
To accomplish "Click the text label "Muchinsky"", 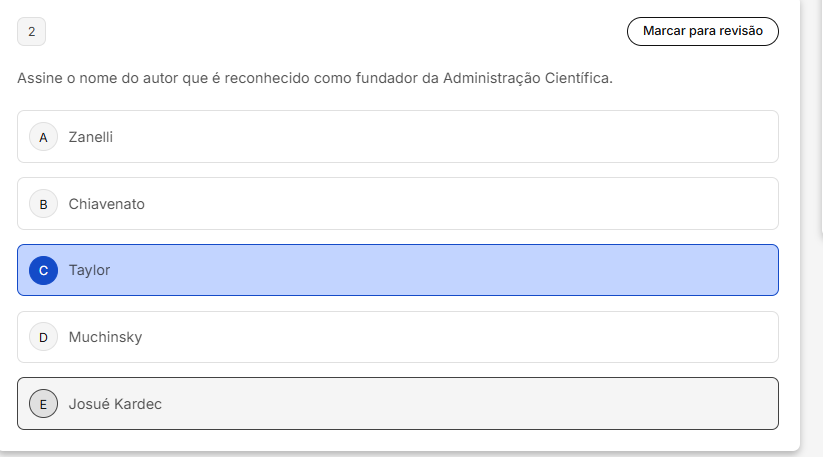I will tap(105, 337).
